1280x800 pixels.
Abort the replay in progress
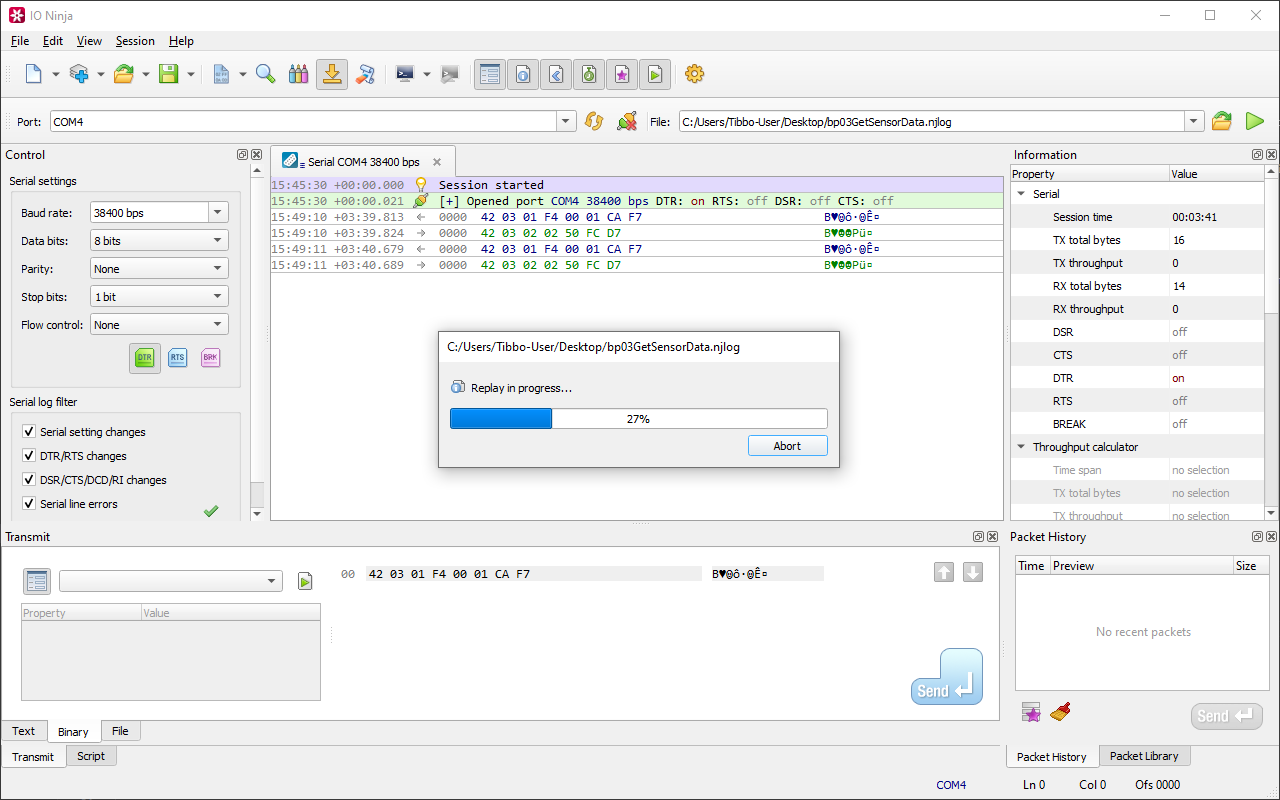[x=787, y=446]
